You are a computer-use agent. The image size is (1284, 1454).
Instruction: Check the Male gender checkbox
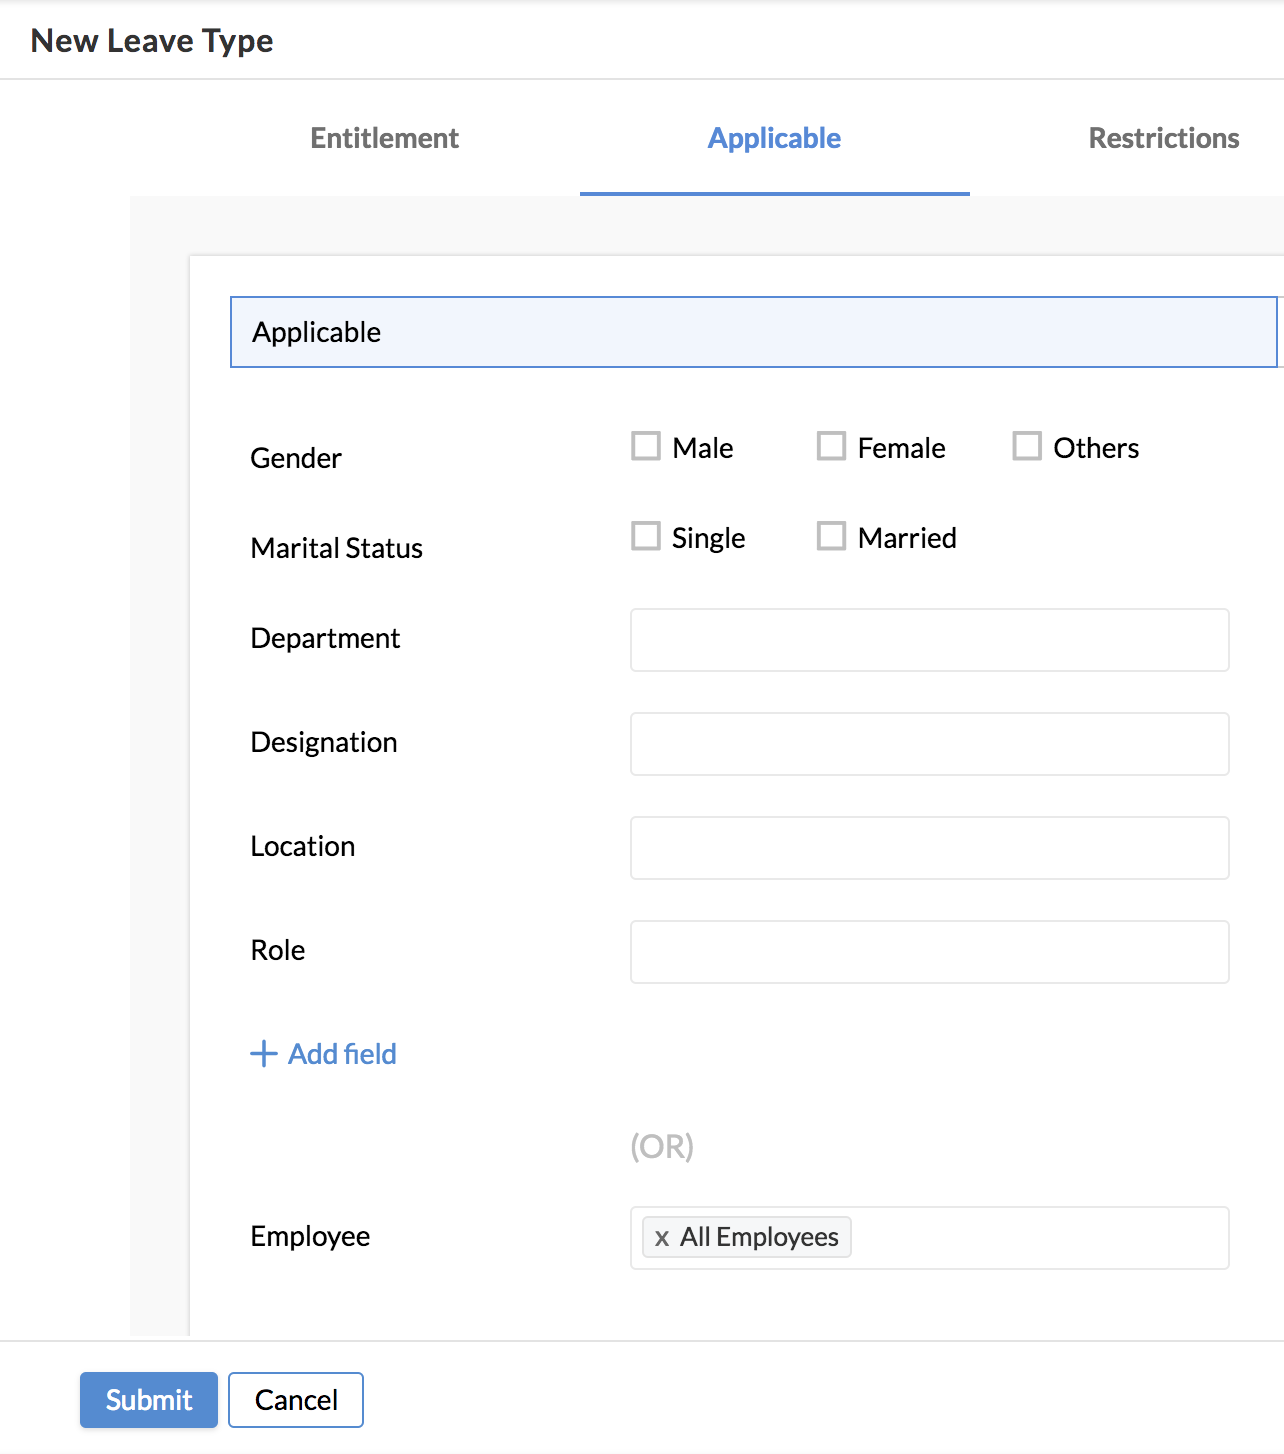(646, 446)
